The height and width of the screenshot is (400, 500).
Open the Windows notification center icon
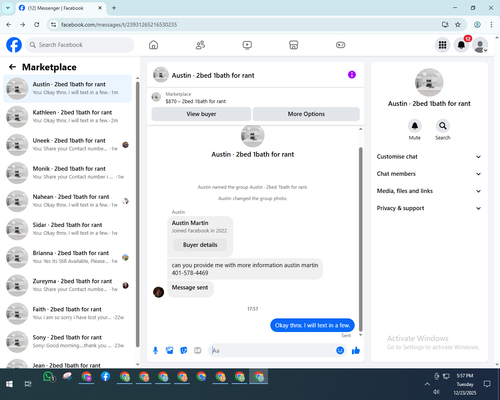[487, 384]
